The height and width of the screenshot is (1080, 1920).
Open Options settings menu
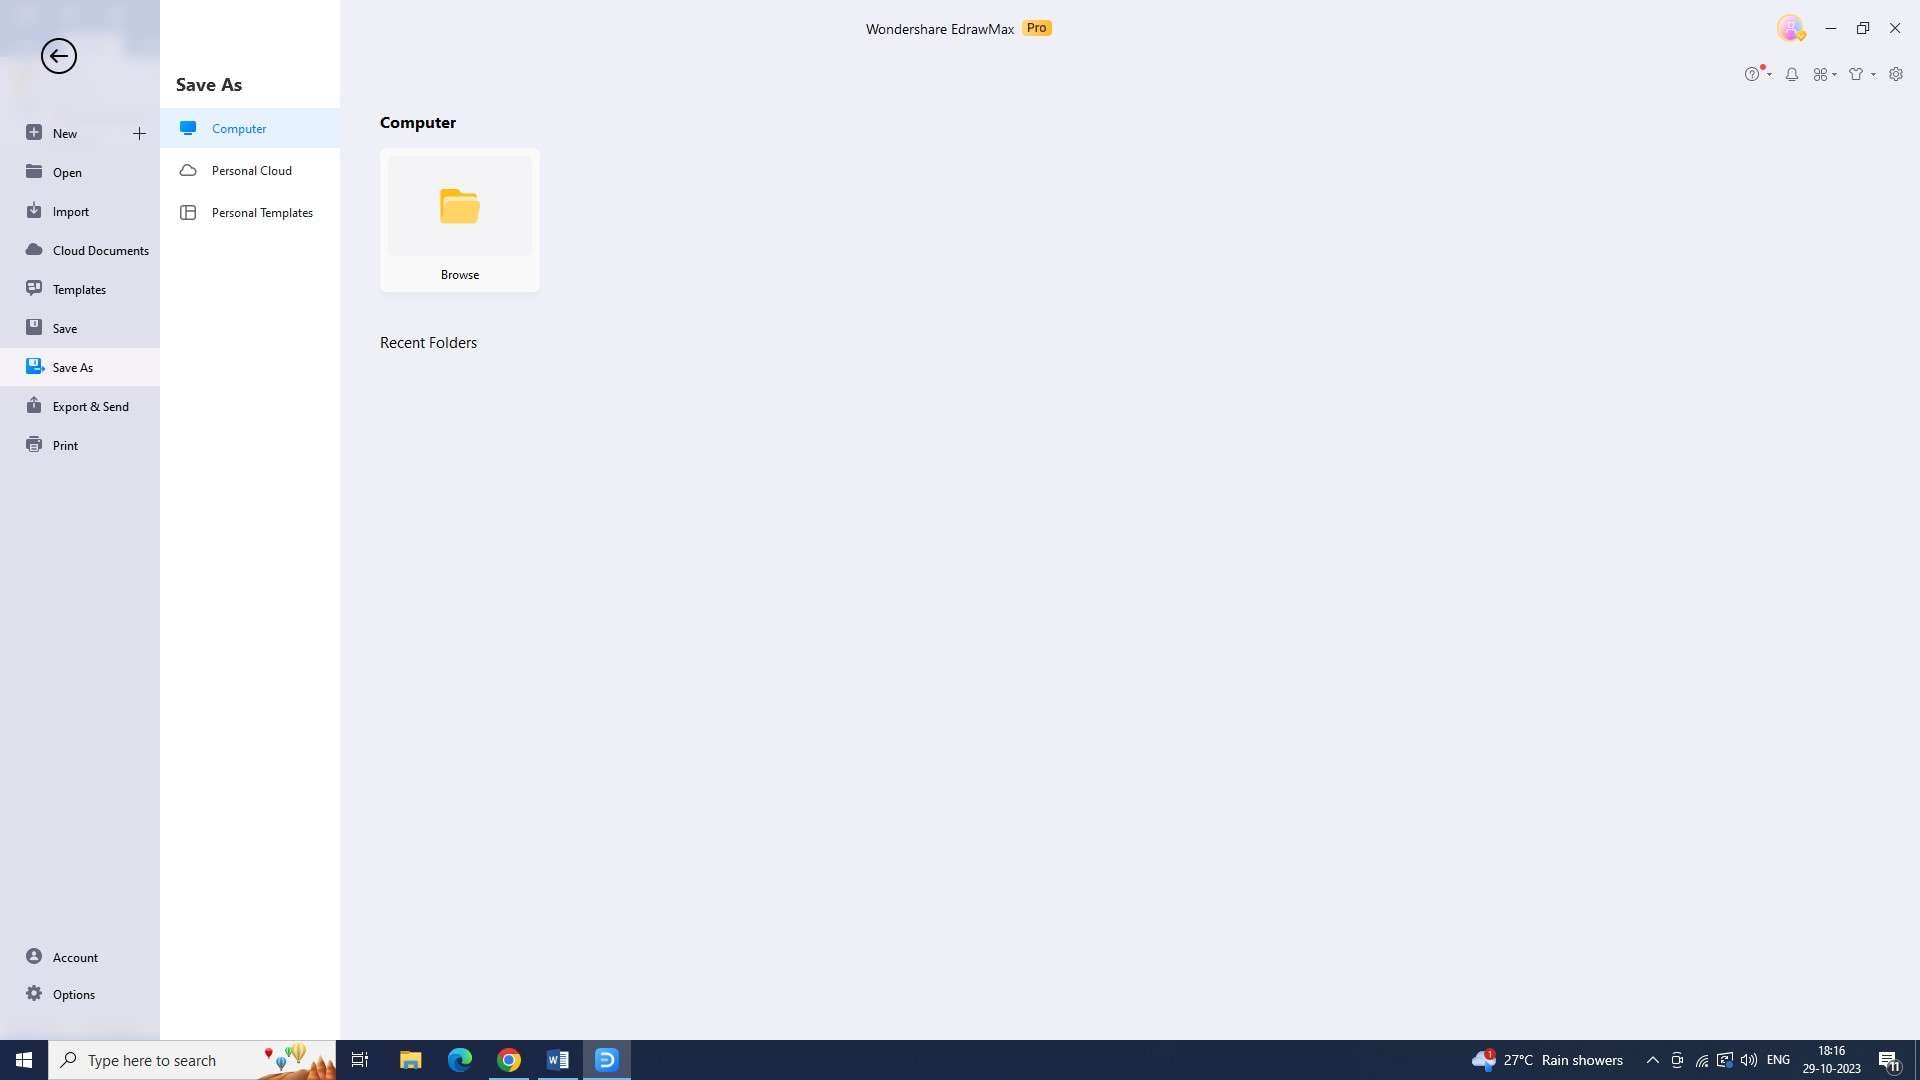pos(75,993)
